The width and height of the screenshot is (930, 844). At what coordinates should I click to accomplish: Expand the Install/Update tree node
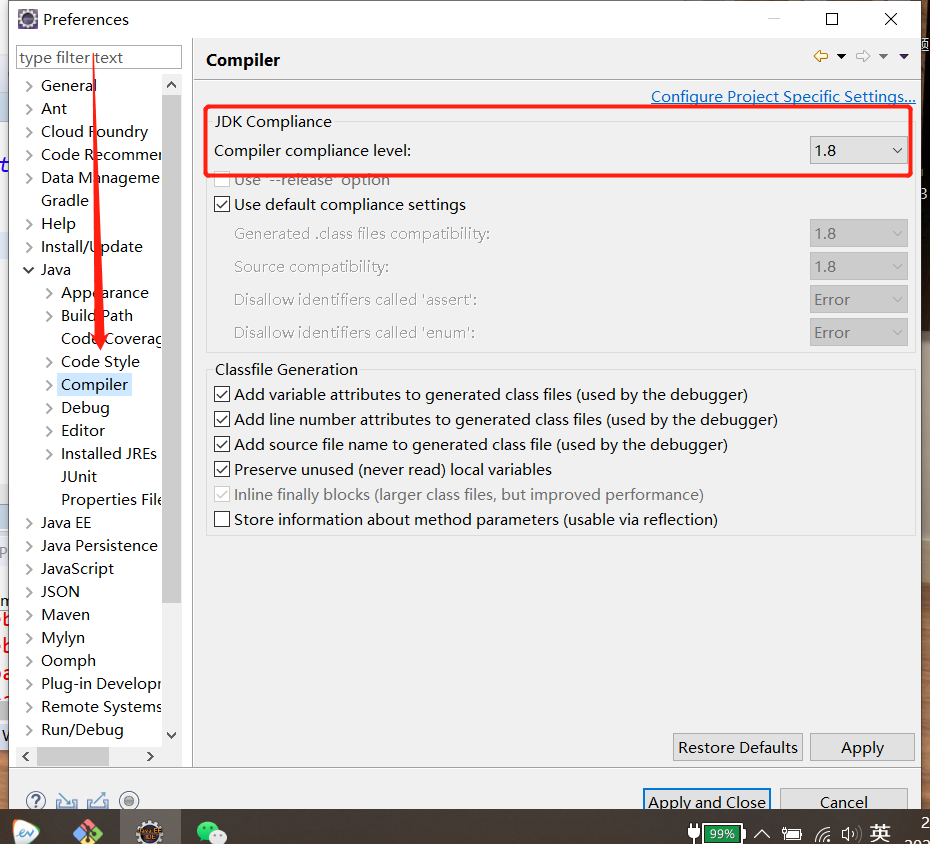[x=28, y=247]
